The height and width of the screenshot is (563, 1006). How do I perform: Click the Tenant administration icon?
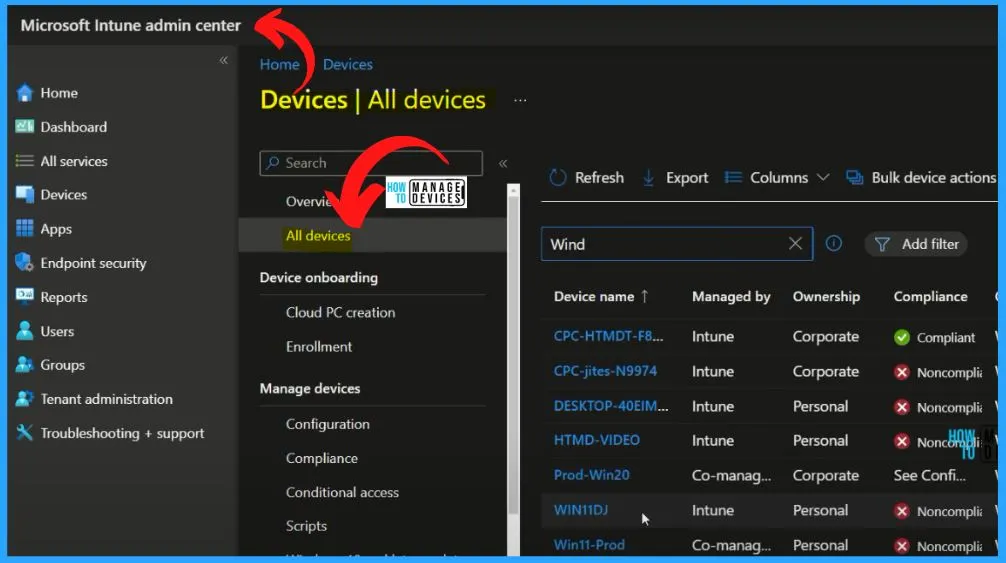24,399
